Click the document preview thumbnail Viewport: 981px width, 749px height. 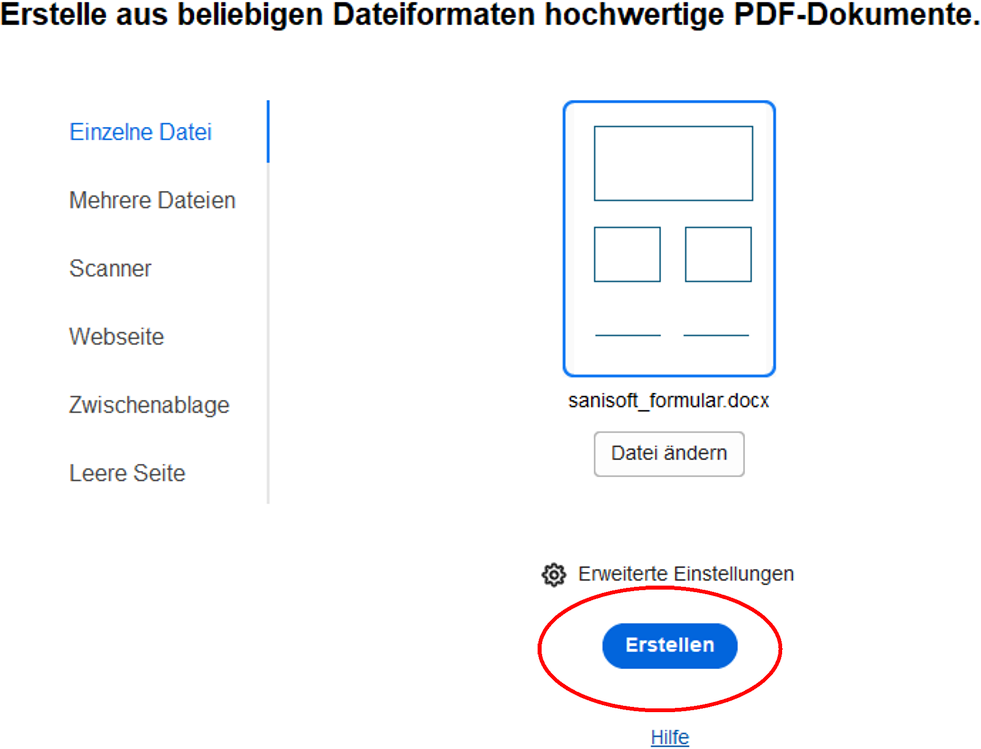(x=669, y=238)
